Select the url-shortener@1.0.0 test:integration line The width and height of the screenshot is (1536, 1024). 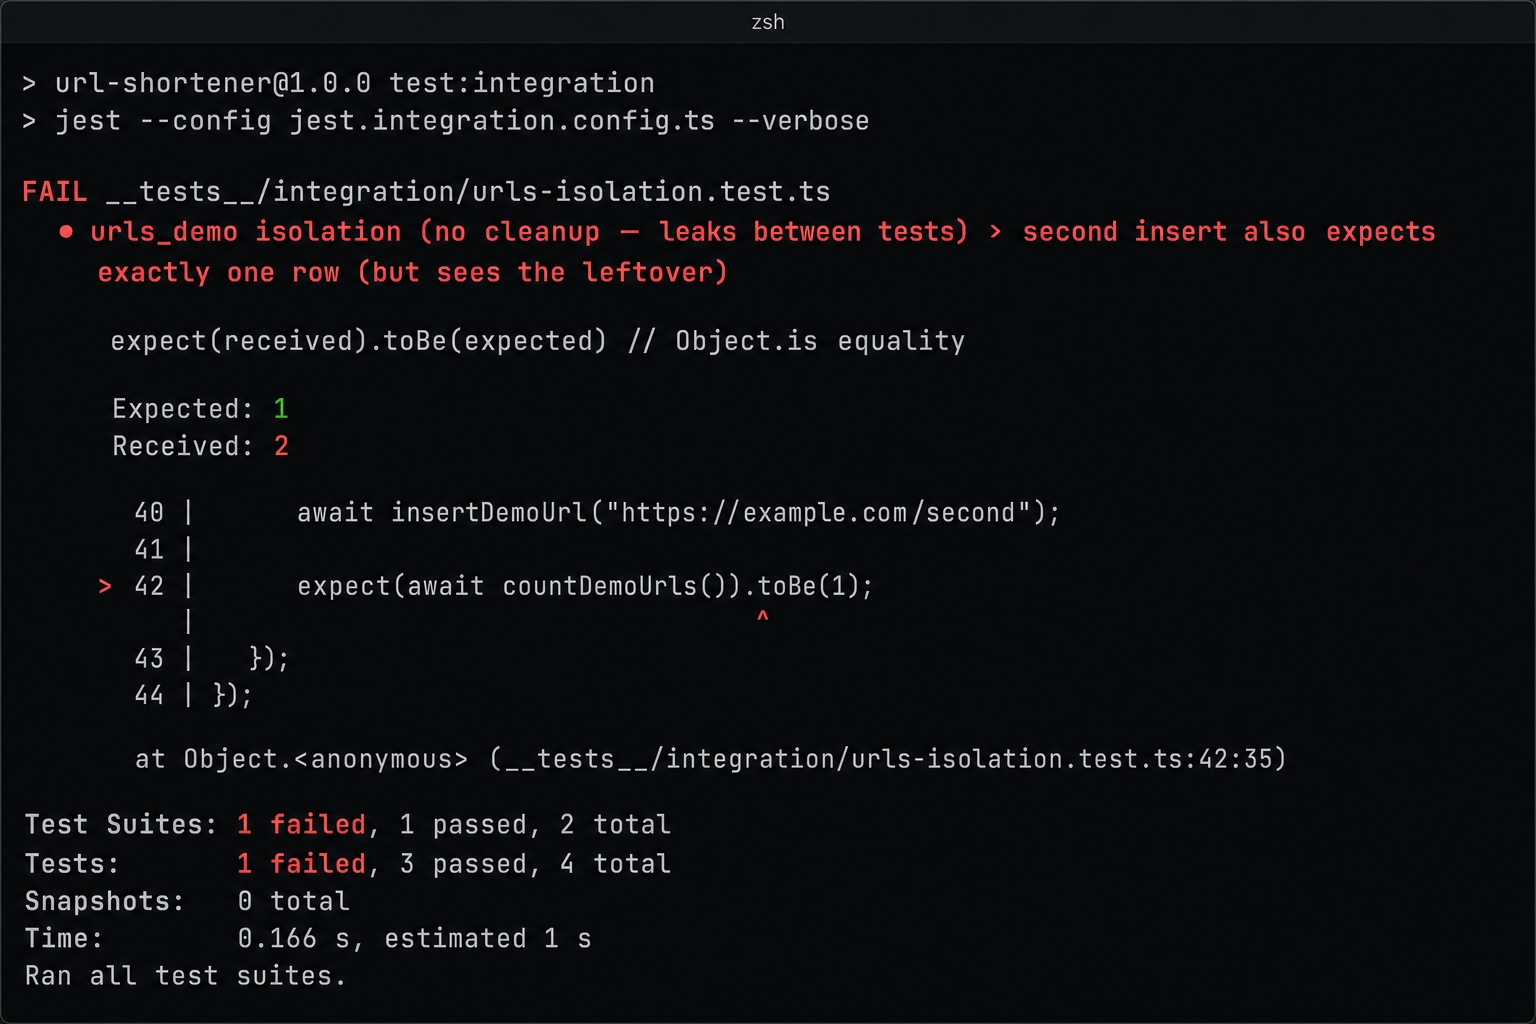339,83
